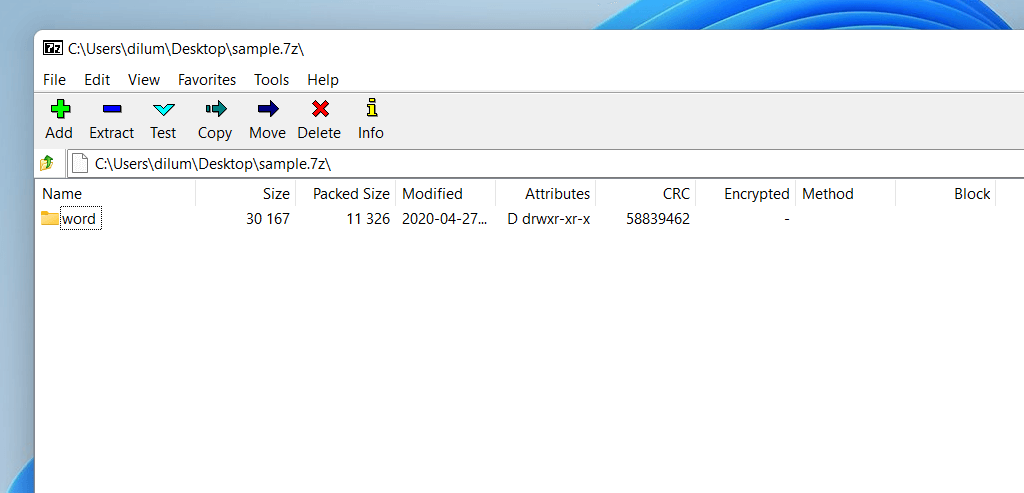Sort by Encrypted column header

click(x=745, y=194)
